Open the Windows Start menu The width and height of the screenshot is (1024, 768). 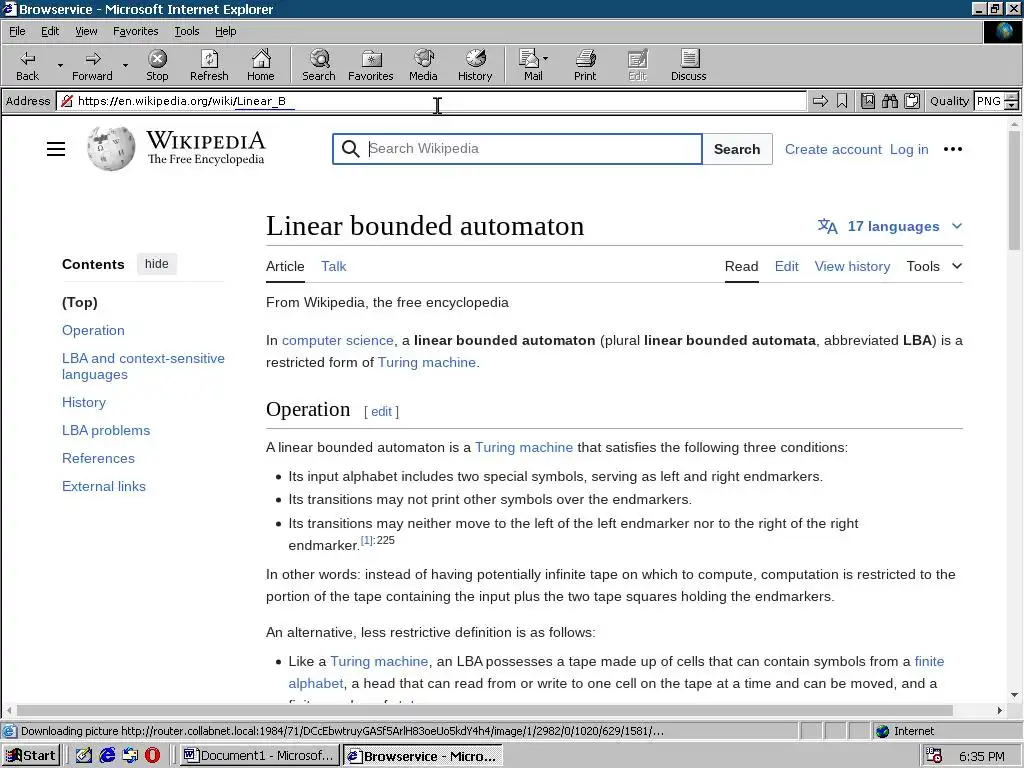31,756
